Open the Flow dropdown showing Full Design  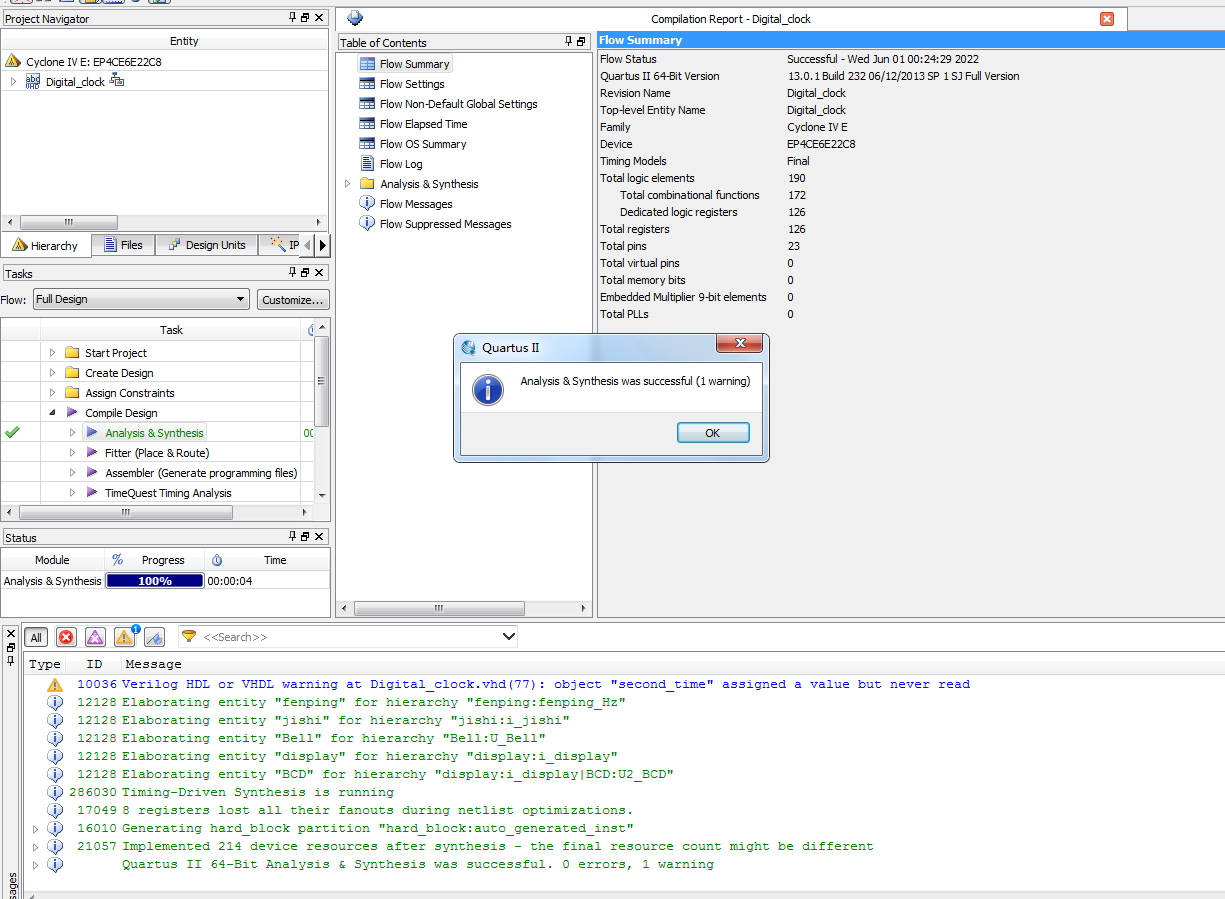(141, 299)
